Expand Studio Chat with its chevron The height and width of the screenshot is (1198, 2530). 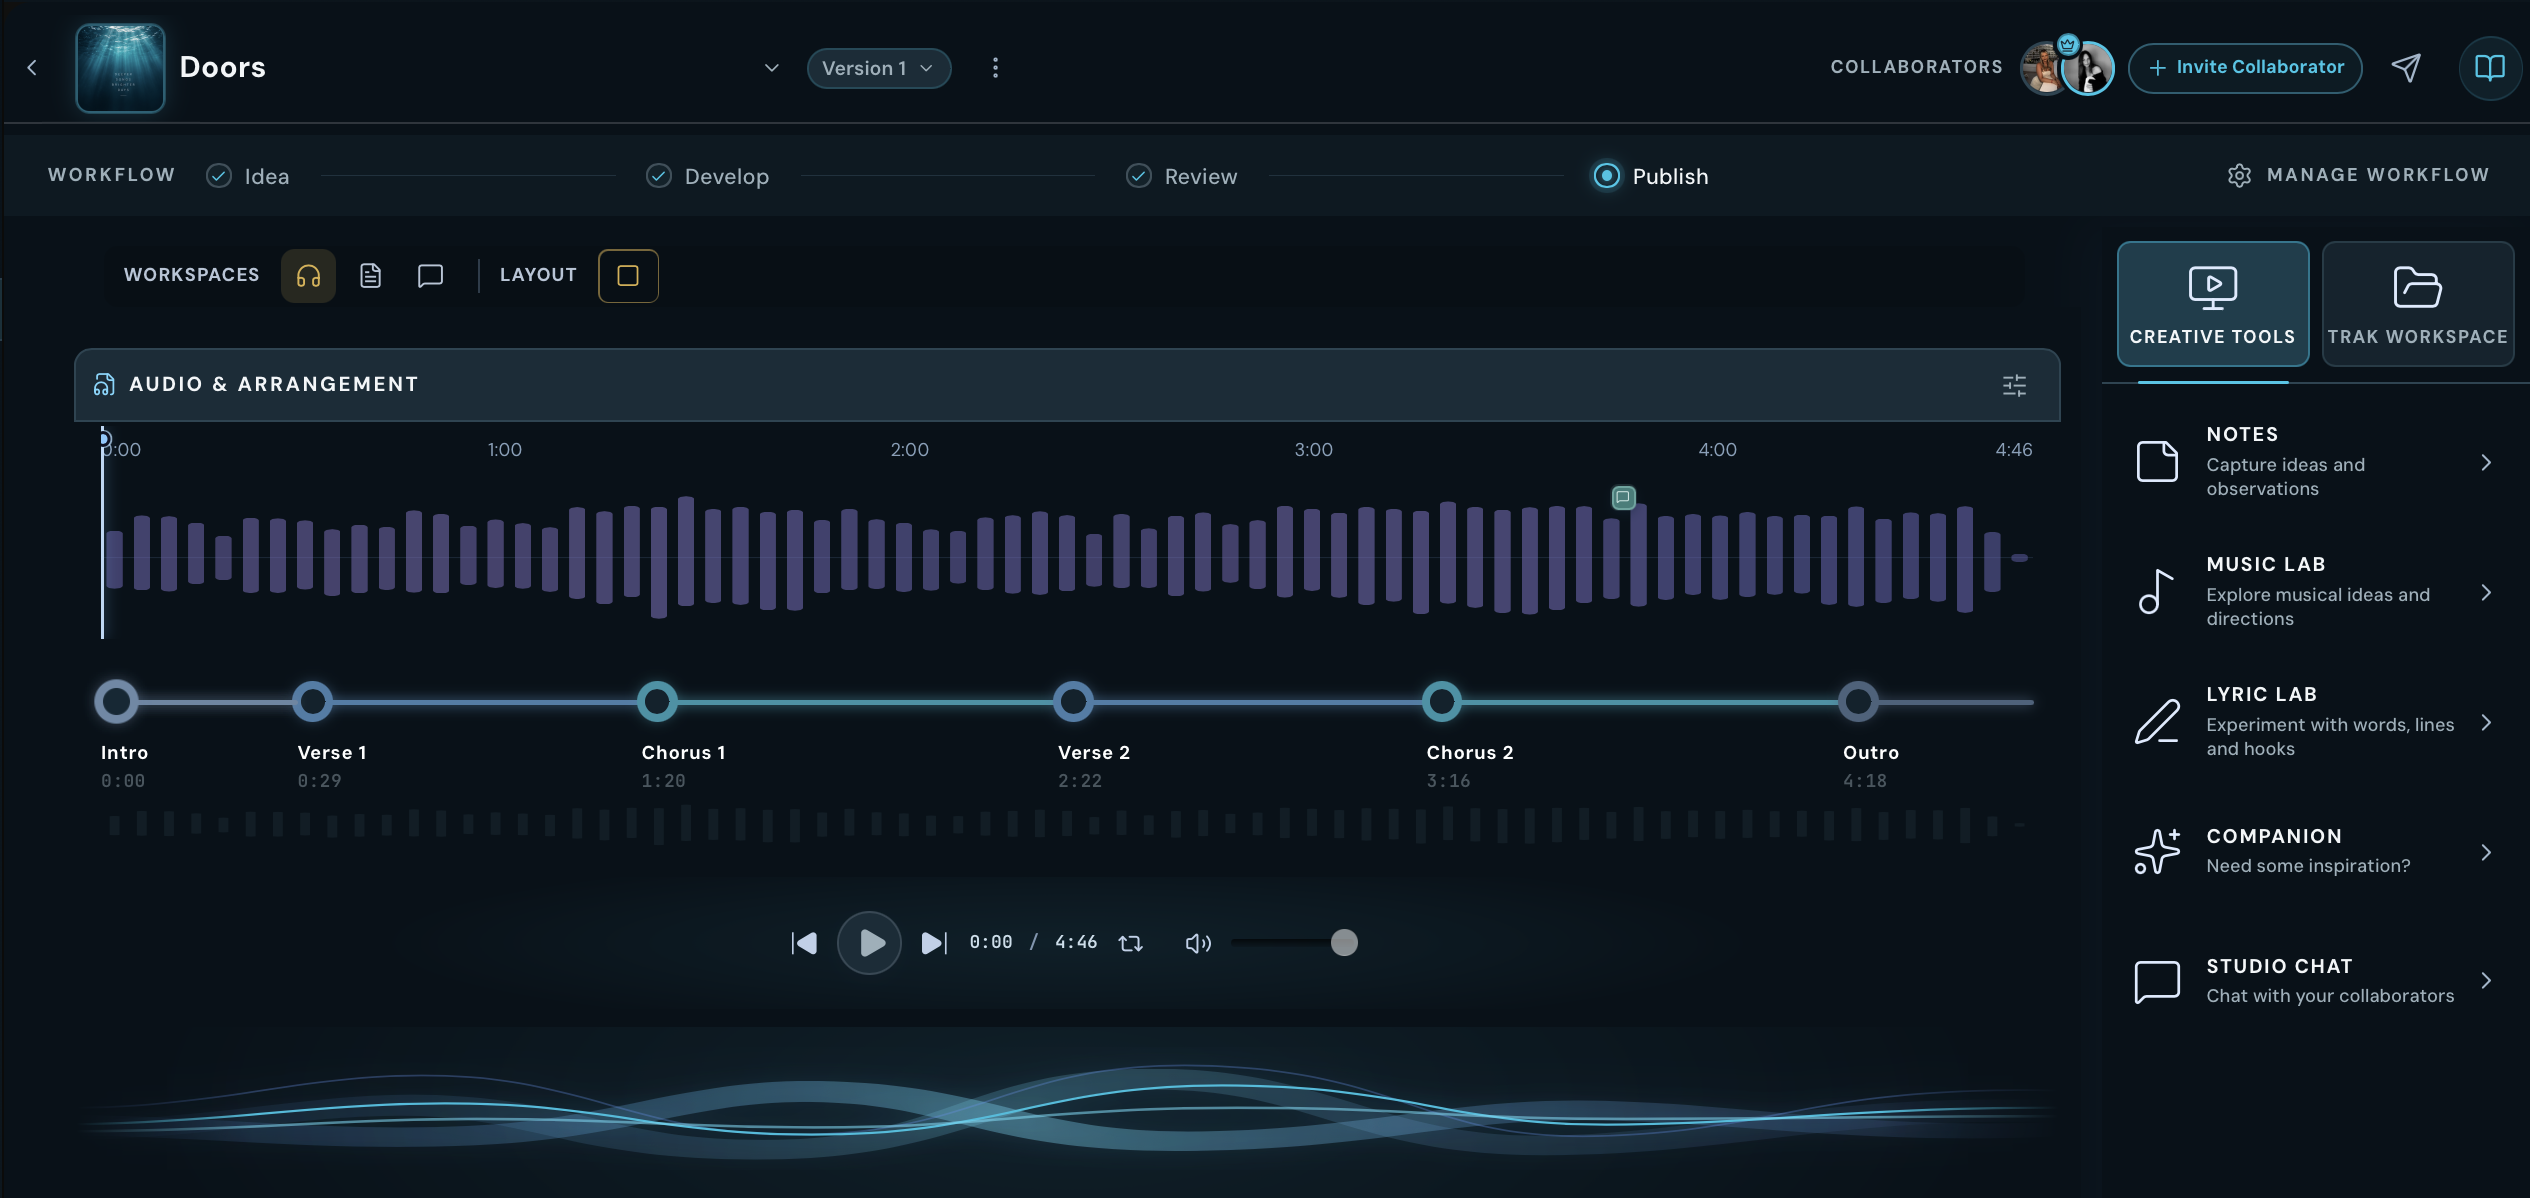[2486, 981]
